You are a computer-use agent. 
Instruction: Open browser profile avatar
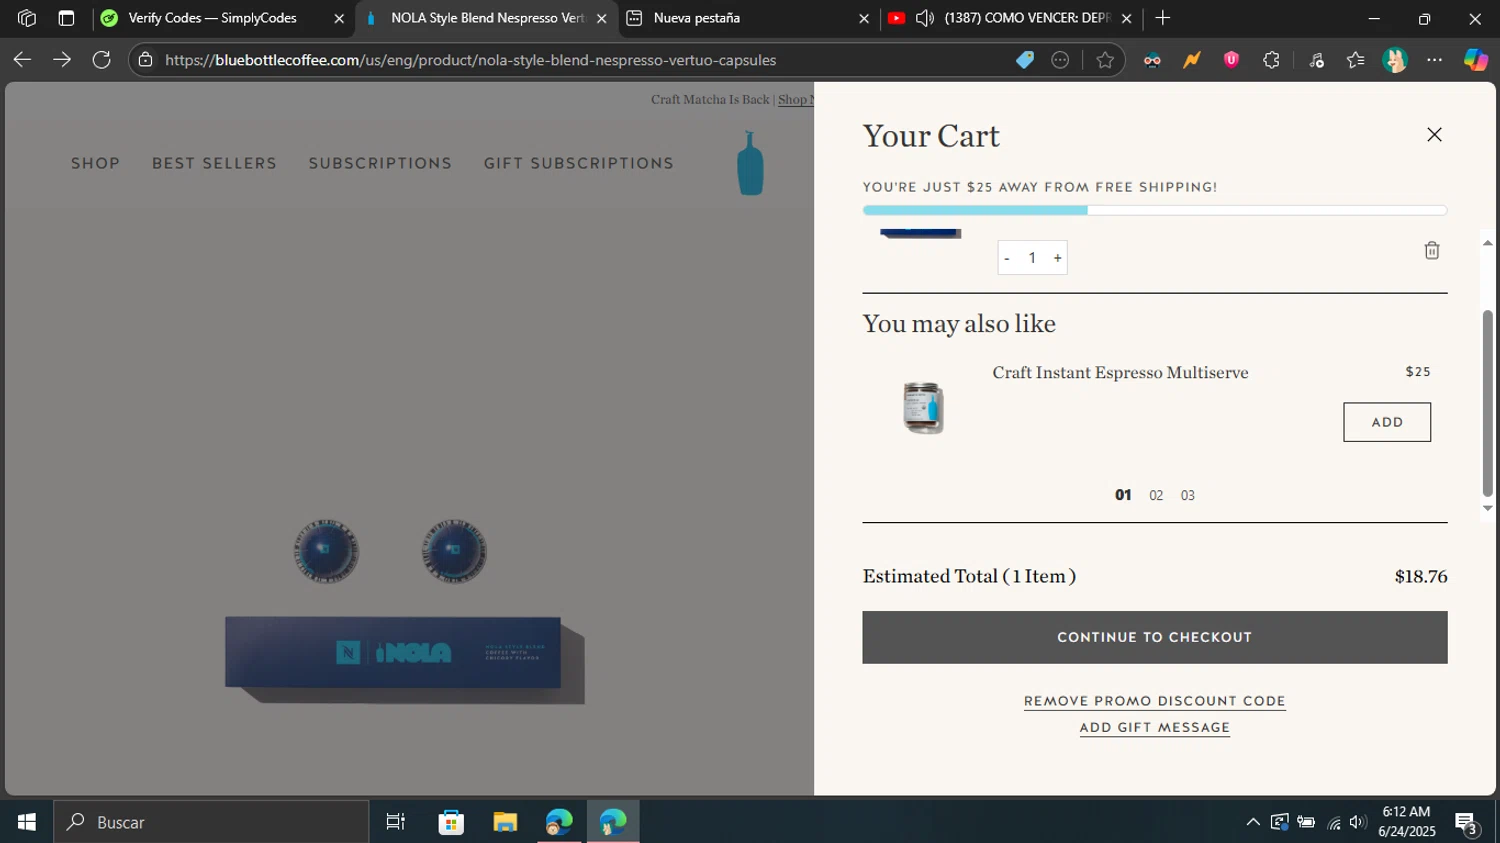tap(1395, 60)
